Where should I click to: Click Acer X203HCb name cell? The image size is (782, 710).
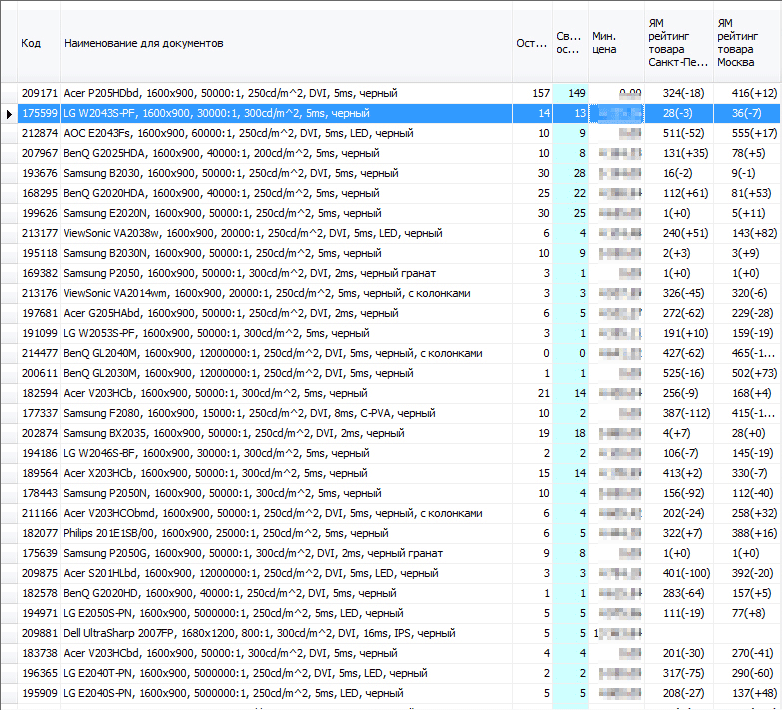tap(286, 473)
